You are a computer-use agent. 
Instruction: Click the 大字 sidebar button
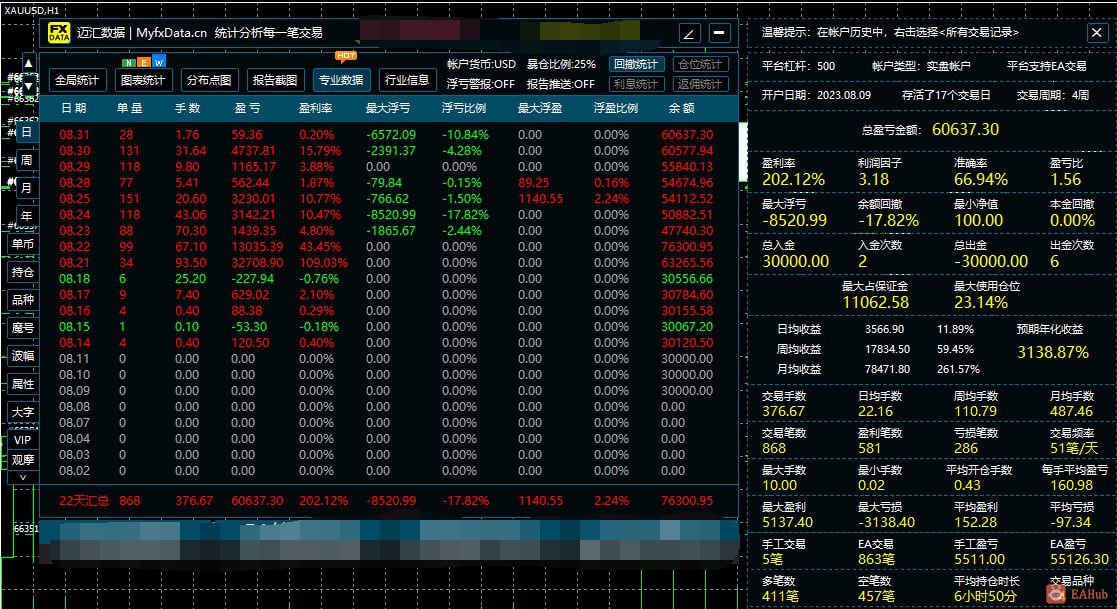tap(23, 412)
